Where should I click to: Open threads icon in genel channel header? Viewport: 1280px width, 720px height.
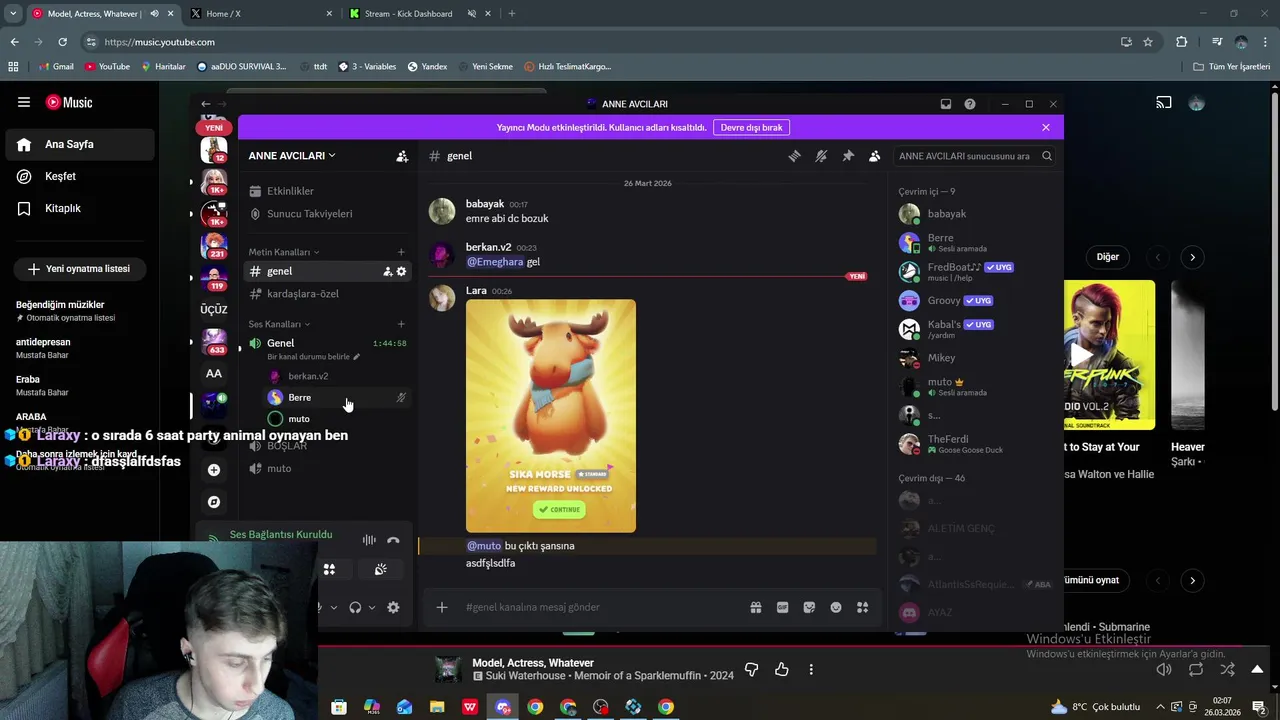(x=795, y=156)
